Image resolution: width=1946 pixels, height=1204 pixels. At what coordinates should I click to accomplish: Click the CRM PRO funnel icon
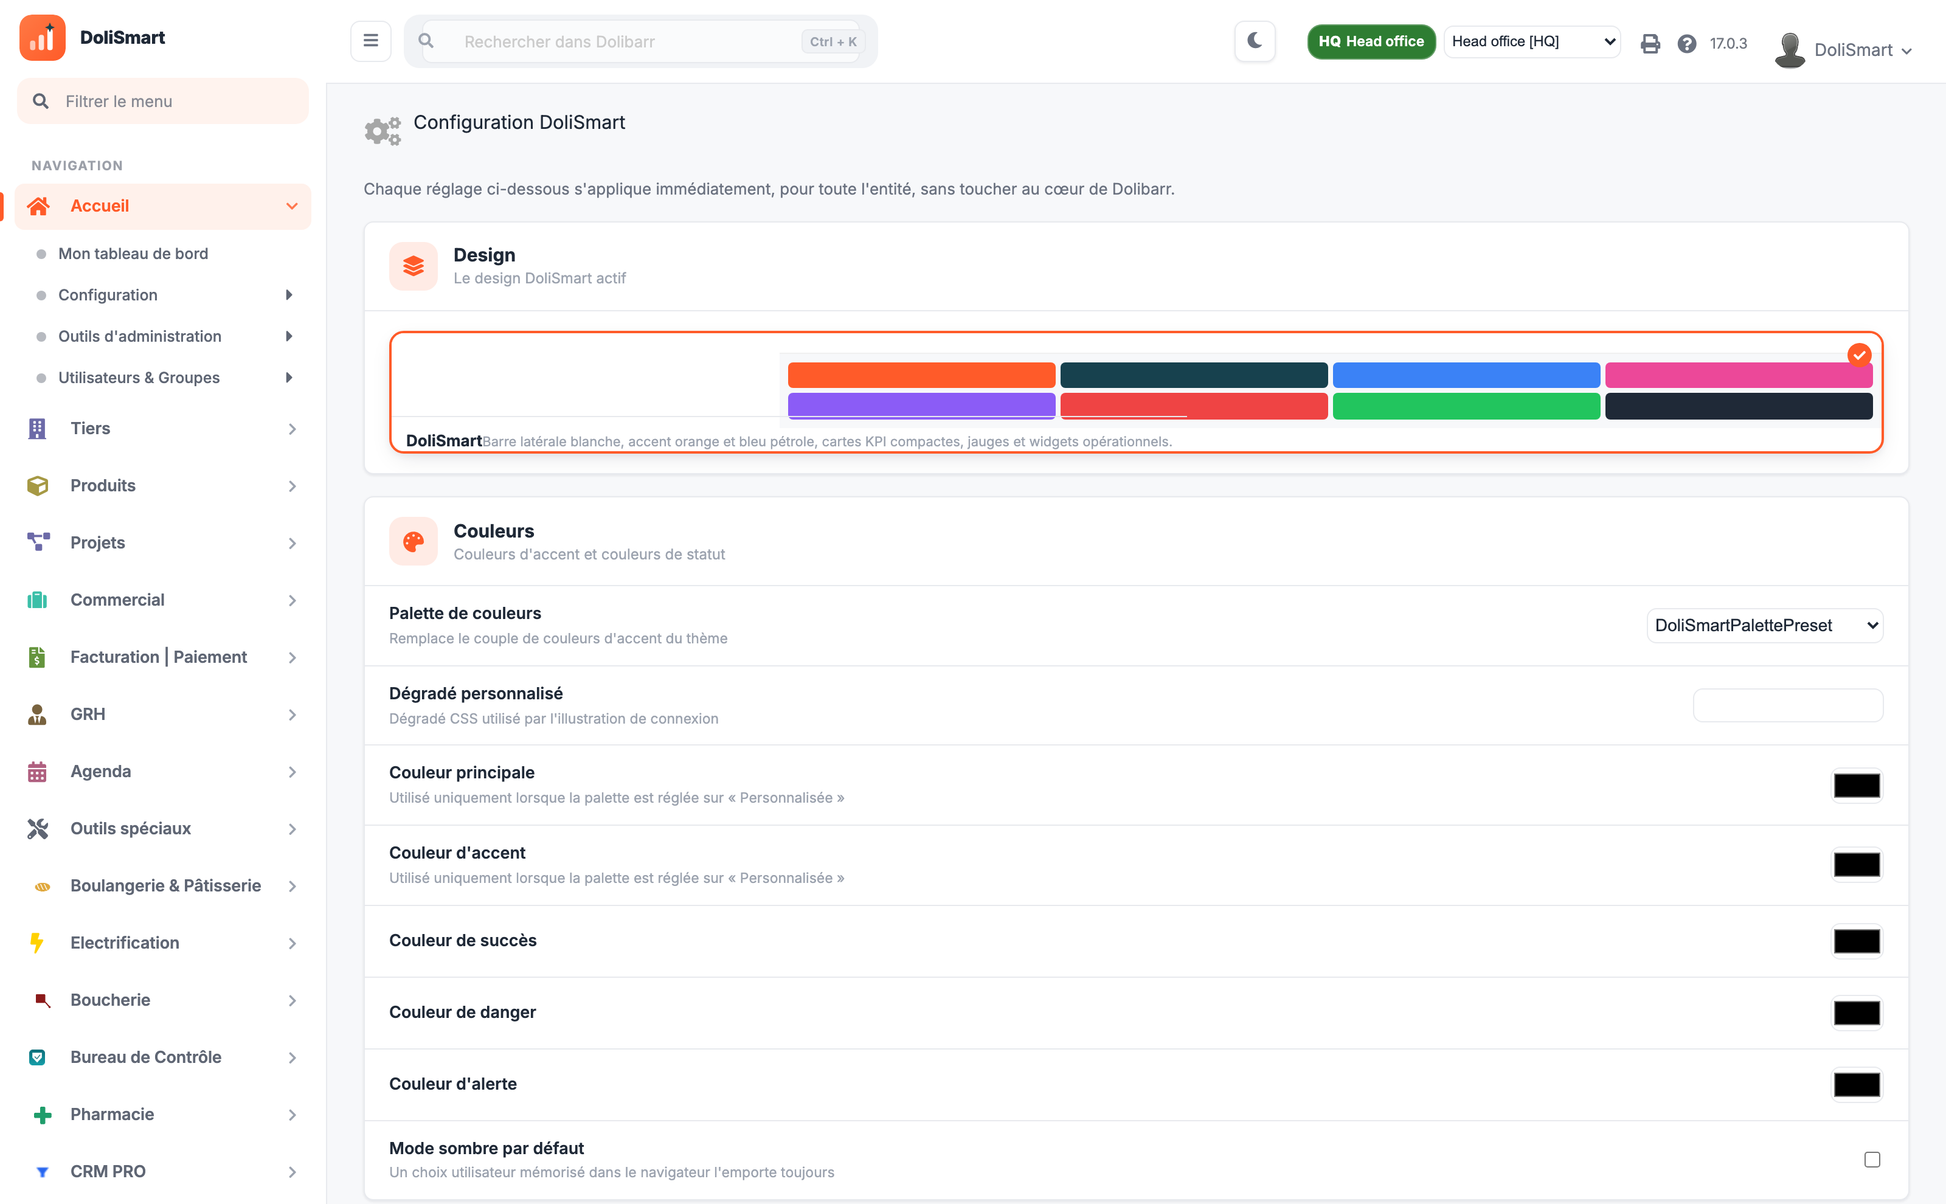tap(41, 1172)
